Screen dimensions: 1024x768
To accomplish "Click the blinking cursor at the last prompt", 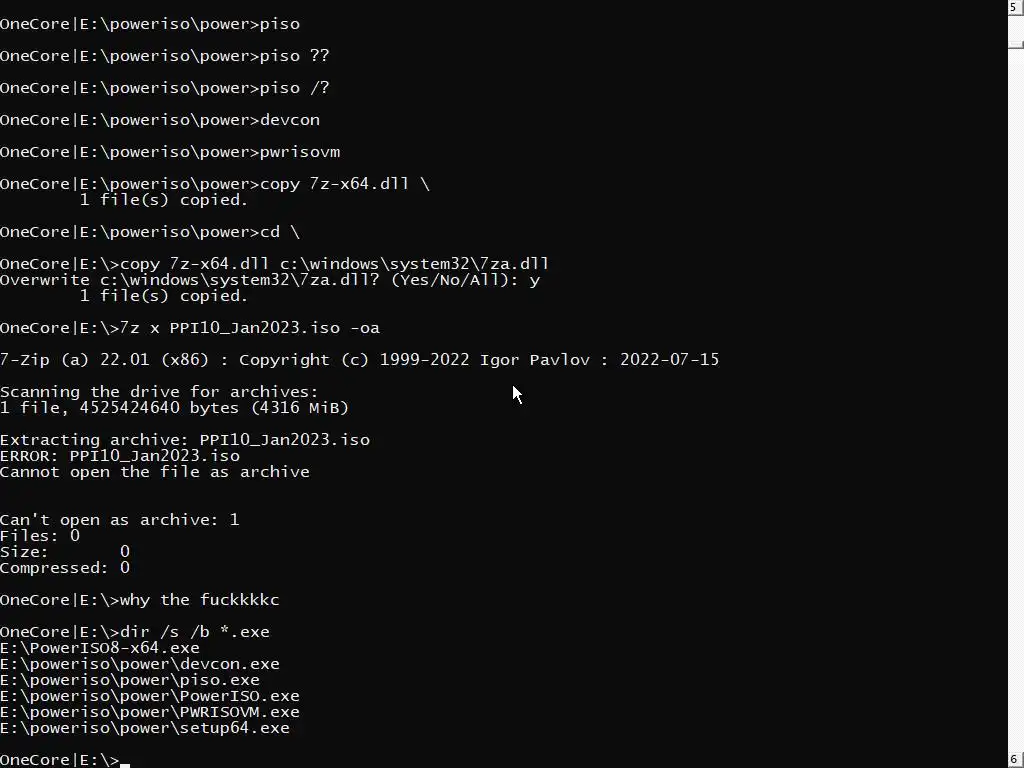I will 125,763.
